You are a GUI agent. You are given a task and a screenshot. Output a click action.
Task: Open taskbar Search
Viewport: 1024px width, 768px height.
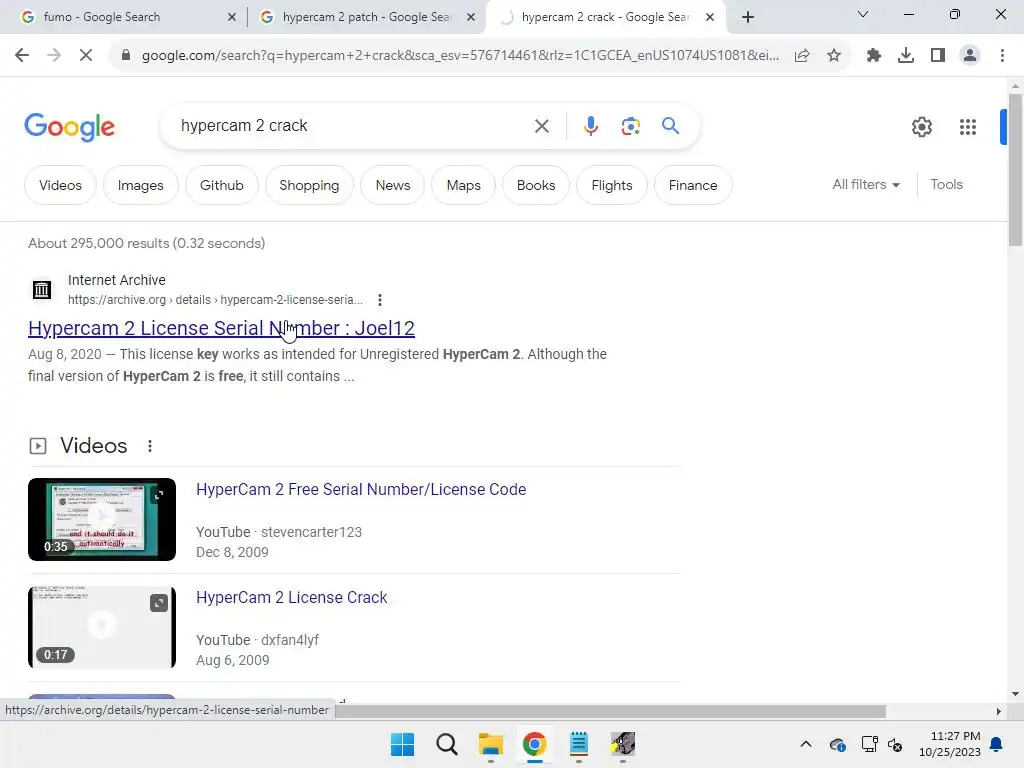coord(447,744)
